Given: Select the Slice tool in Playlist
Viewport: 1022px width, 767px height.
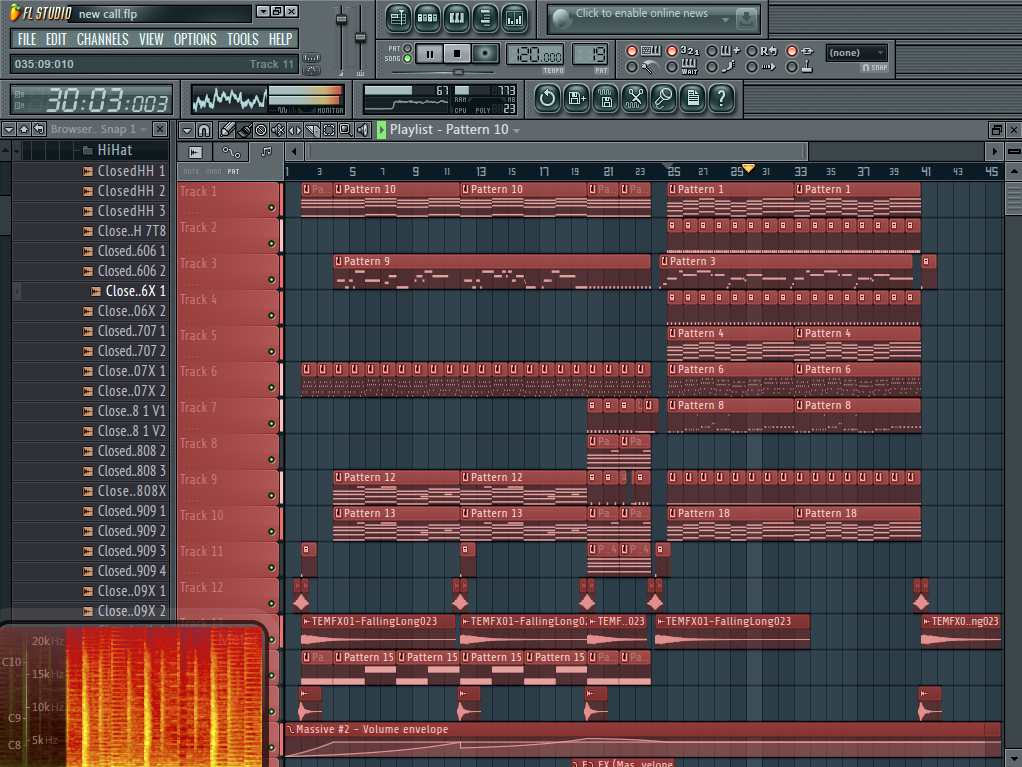Looking at the screenshot, I should click(312, 130).
